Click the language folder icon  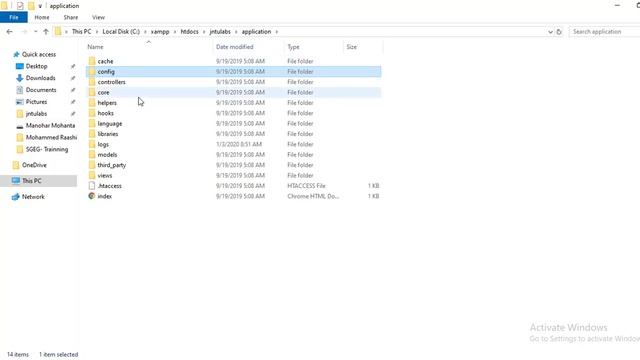point(92,123)
